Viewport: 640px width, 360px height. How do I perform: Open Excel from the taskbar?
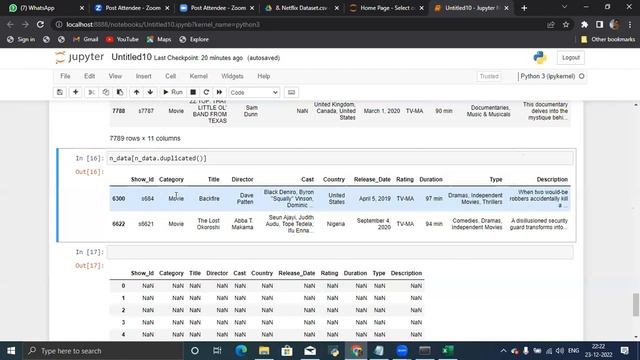[x=448, y=351]
